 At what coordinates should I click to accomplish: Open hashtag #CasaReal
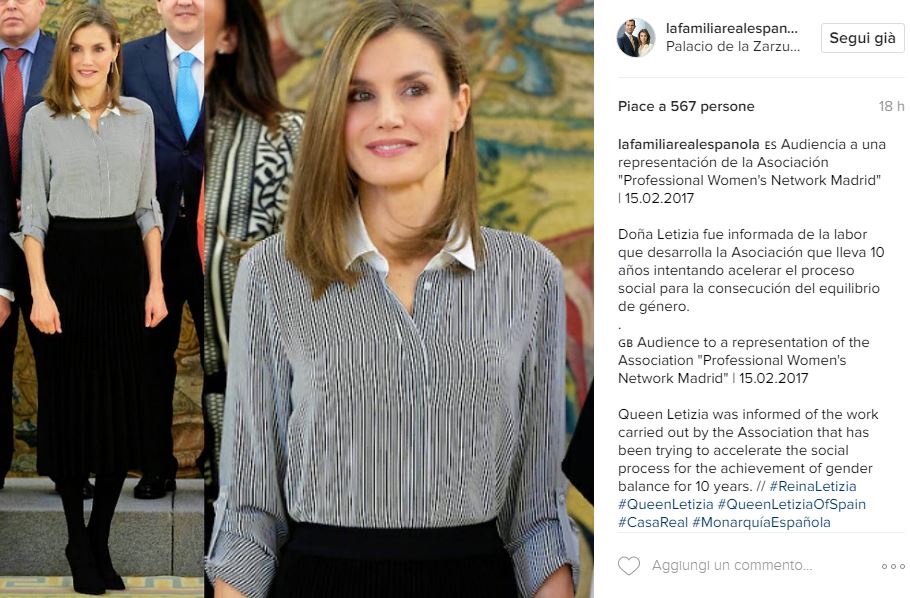[x=653, y=522]
